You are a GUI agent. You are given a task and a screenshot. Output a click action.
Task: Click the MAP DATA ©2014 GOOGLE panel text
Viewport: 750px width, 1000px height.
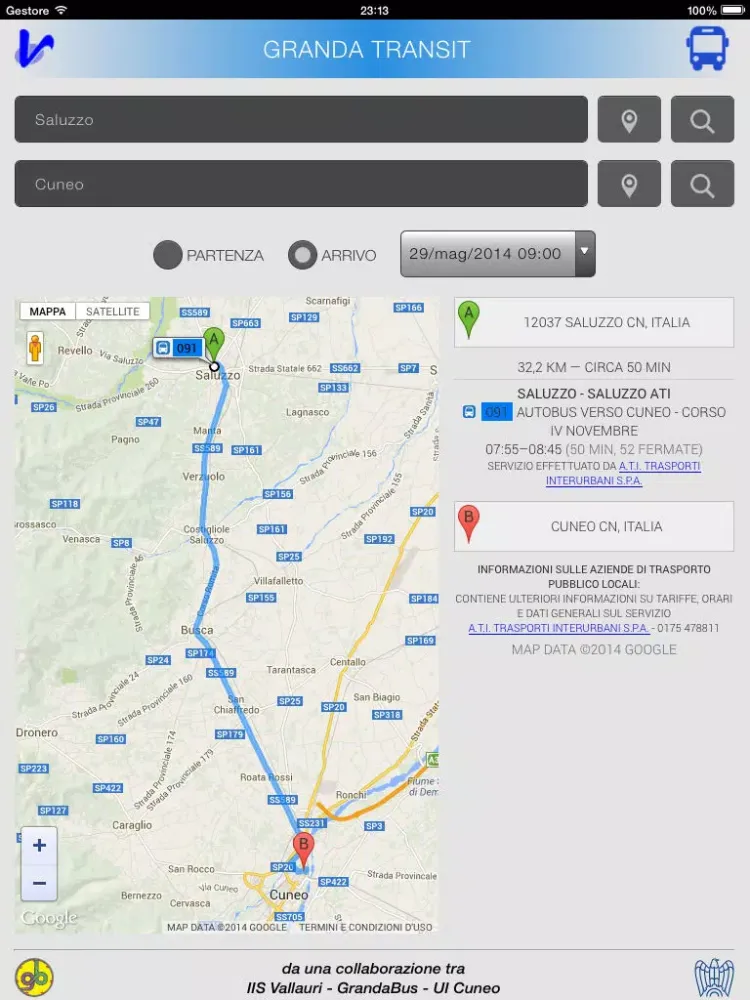594,649
